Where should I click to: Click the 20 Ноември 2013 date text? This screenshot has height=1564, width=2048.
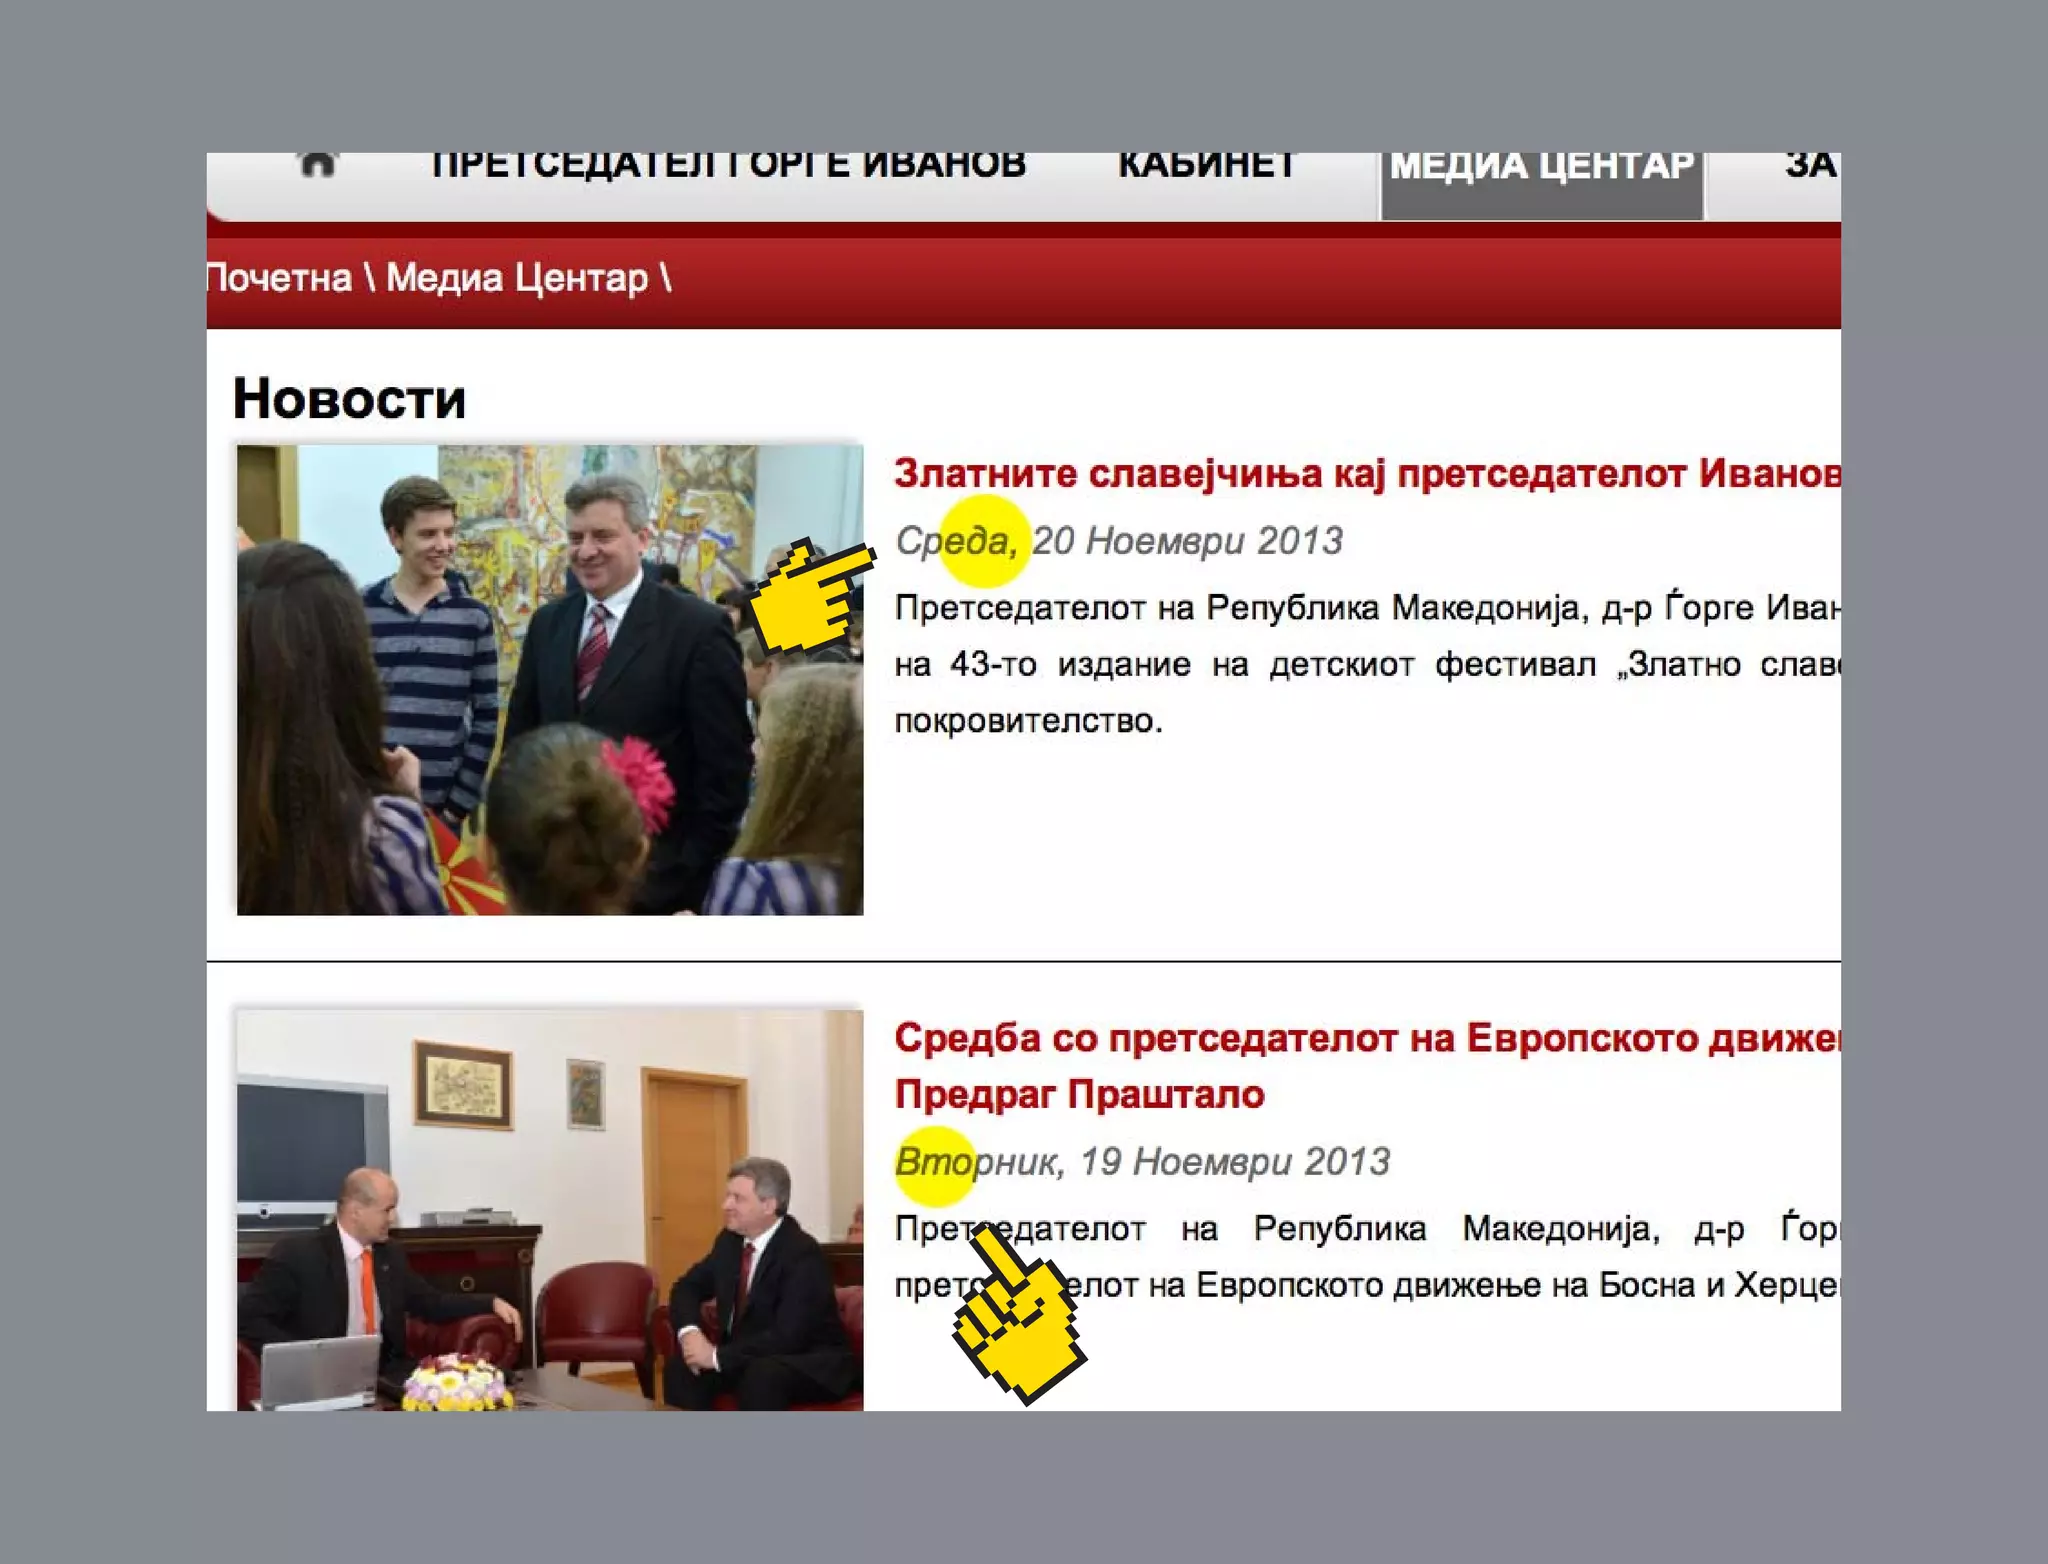tap(1188, 541)
